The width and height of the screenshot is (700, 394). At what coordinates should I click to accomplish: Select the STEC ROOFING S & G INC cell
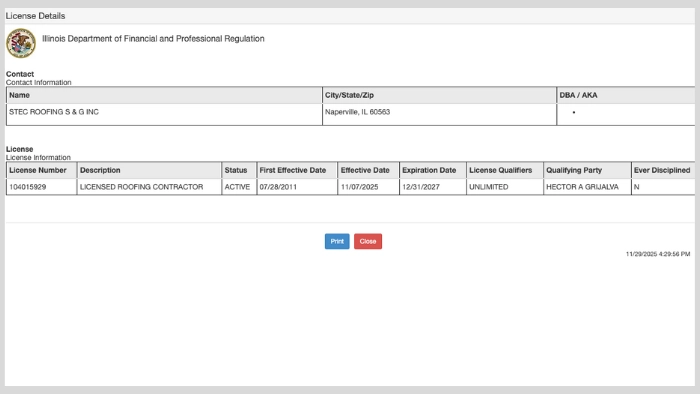pos(164,115)
